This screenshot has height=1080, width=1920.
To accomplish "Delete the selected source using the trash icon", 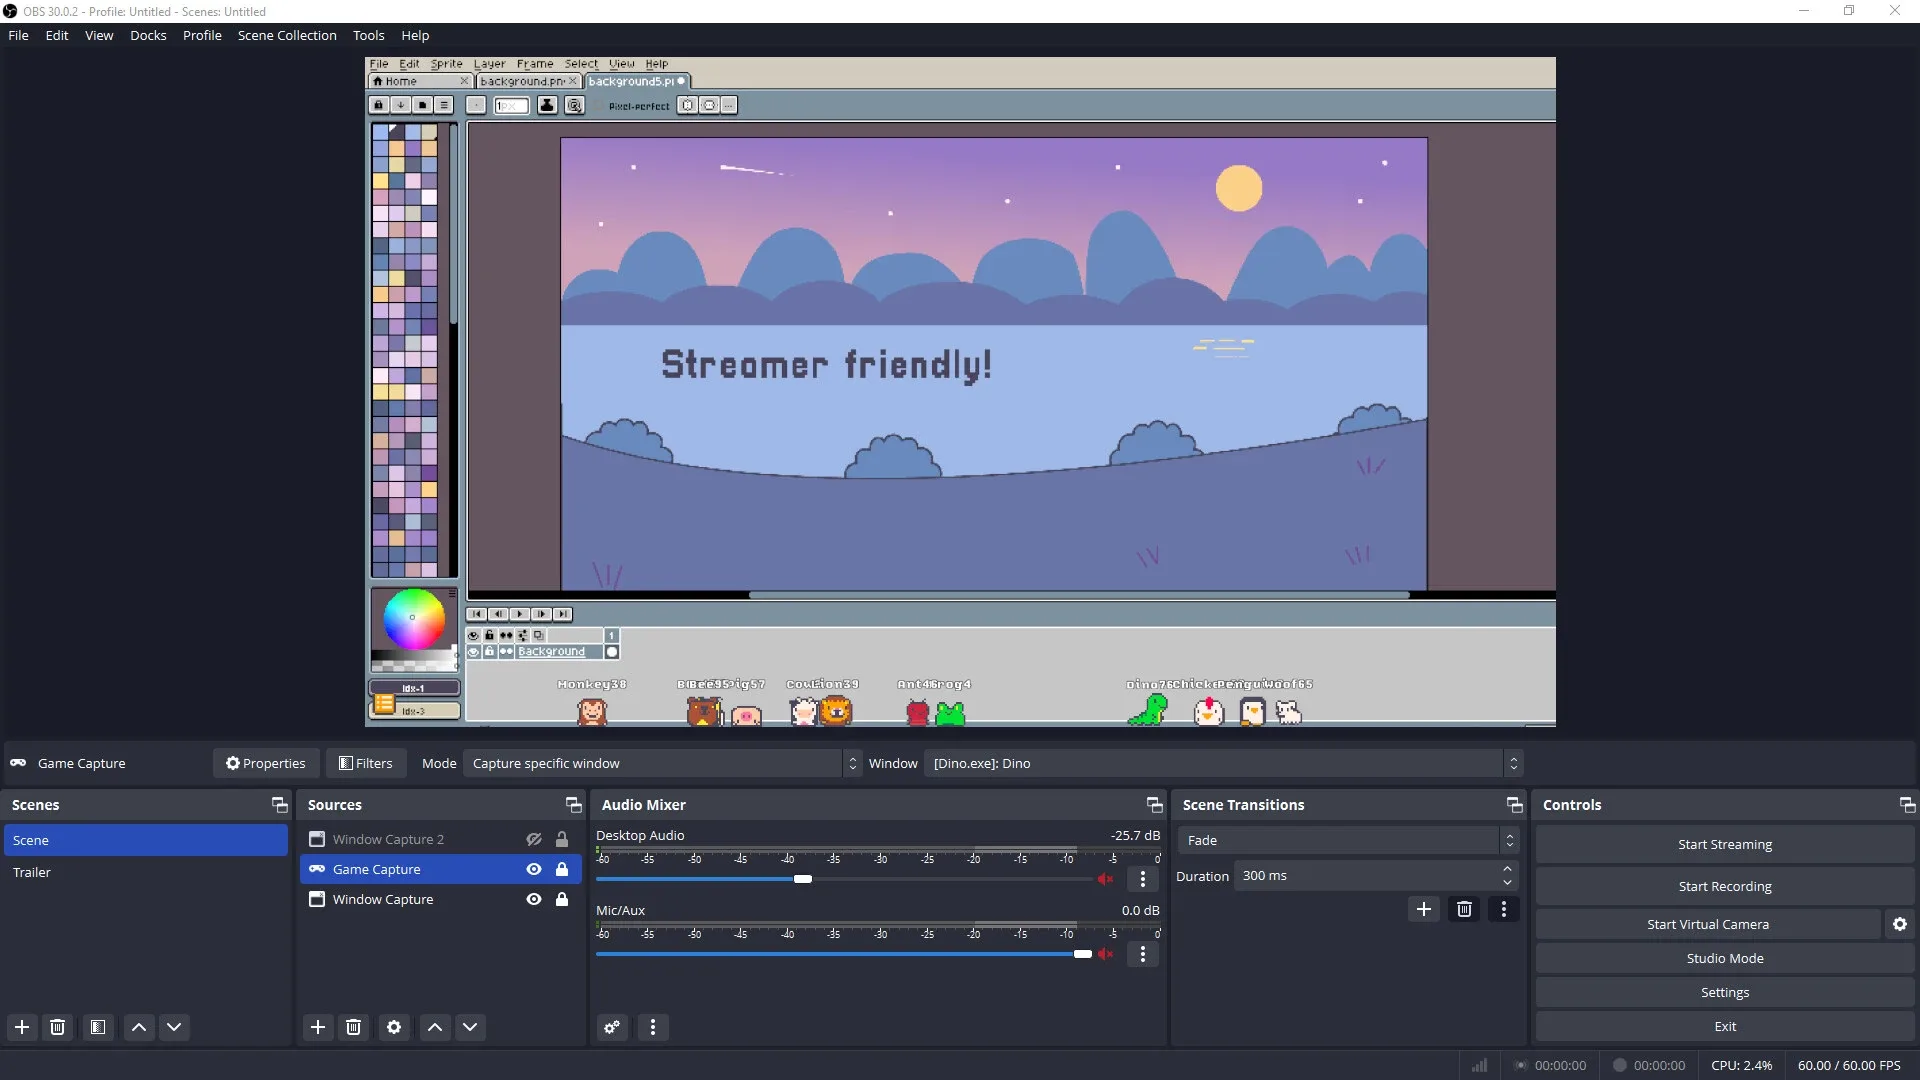I will point(353,1027).
